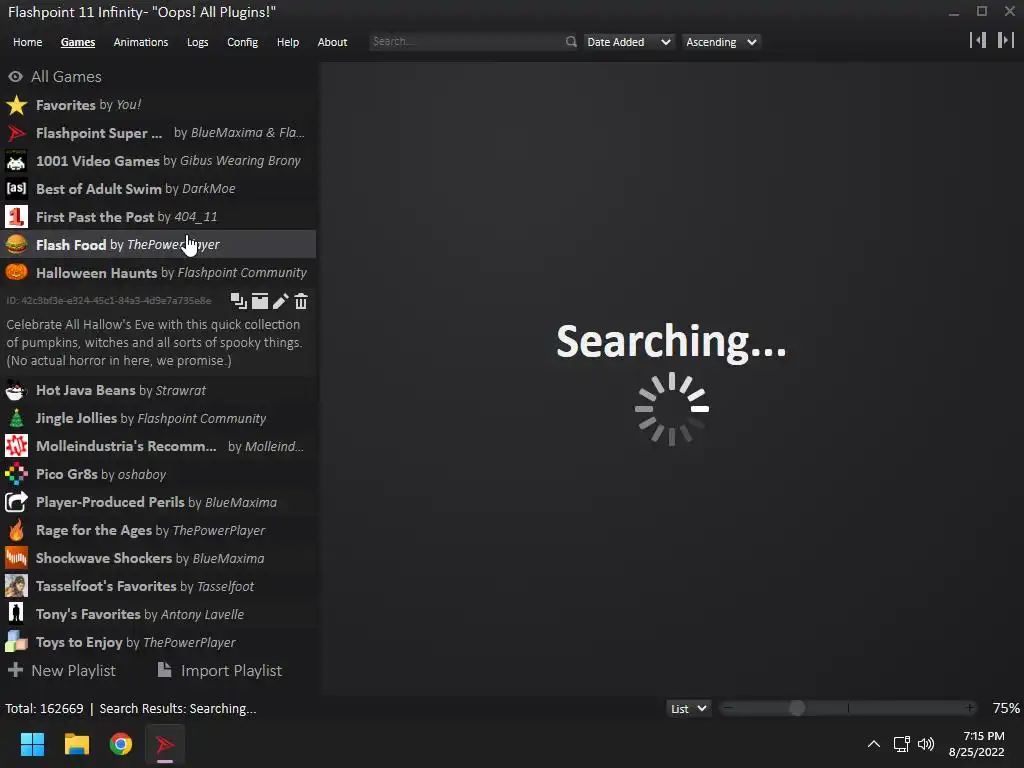This screenshot has width=1024, height=768.
Task: Delete Halloween Haunts playlist with trash icon
Action: pyautogui.click(x=300, y=301)
